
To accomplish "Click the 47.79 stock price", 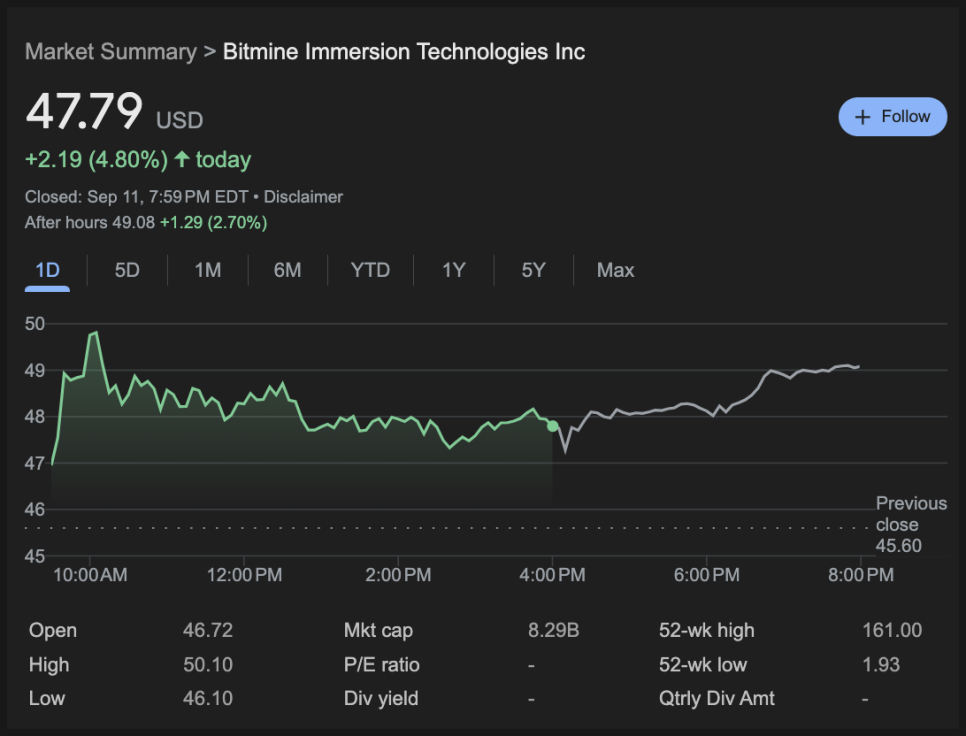I will tap(84, 111).
